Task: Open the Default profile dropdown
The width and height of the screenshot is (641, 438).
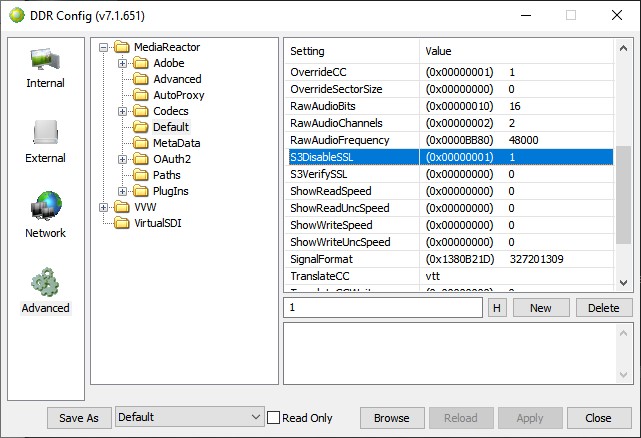Action: coord(190,417)
